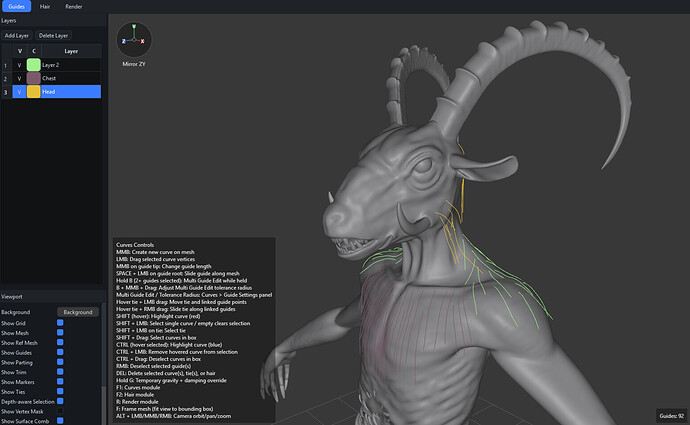690x425 pixels.
Task: Click the Mirror ZY label
Action: (134, 64)
